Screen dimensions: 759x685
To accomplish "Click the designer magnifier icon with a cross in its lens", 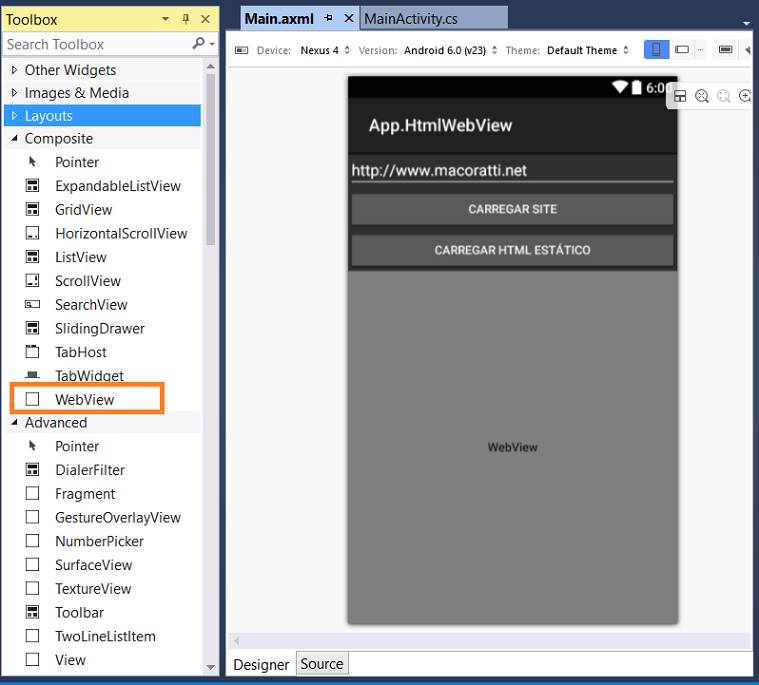I will 702,96.
